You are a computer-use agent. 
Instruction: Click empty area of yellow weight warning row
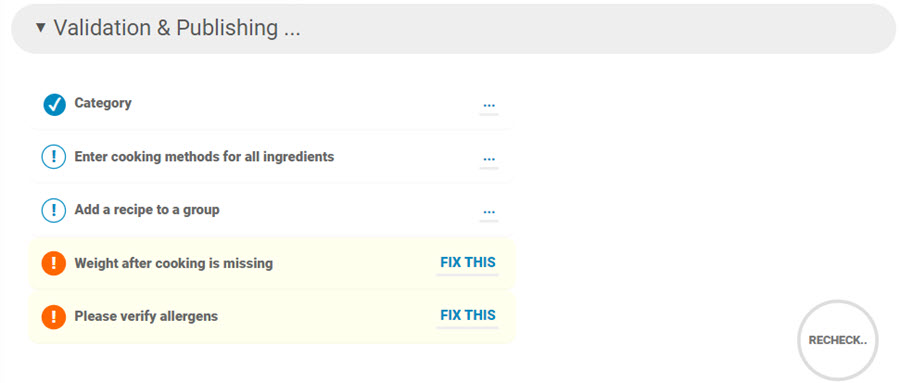pyautogui.click(x=353, y=264)
